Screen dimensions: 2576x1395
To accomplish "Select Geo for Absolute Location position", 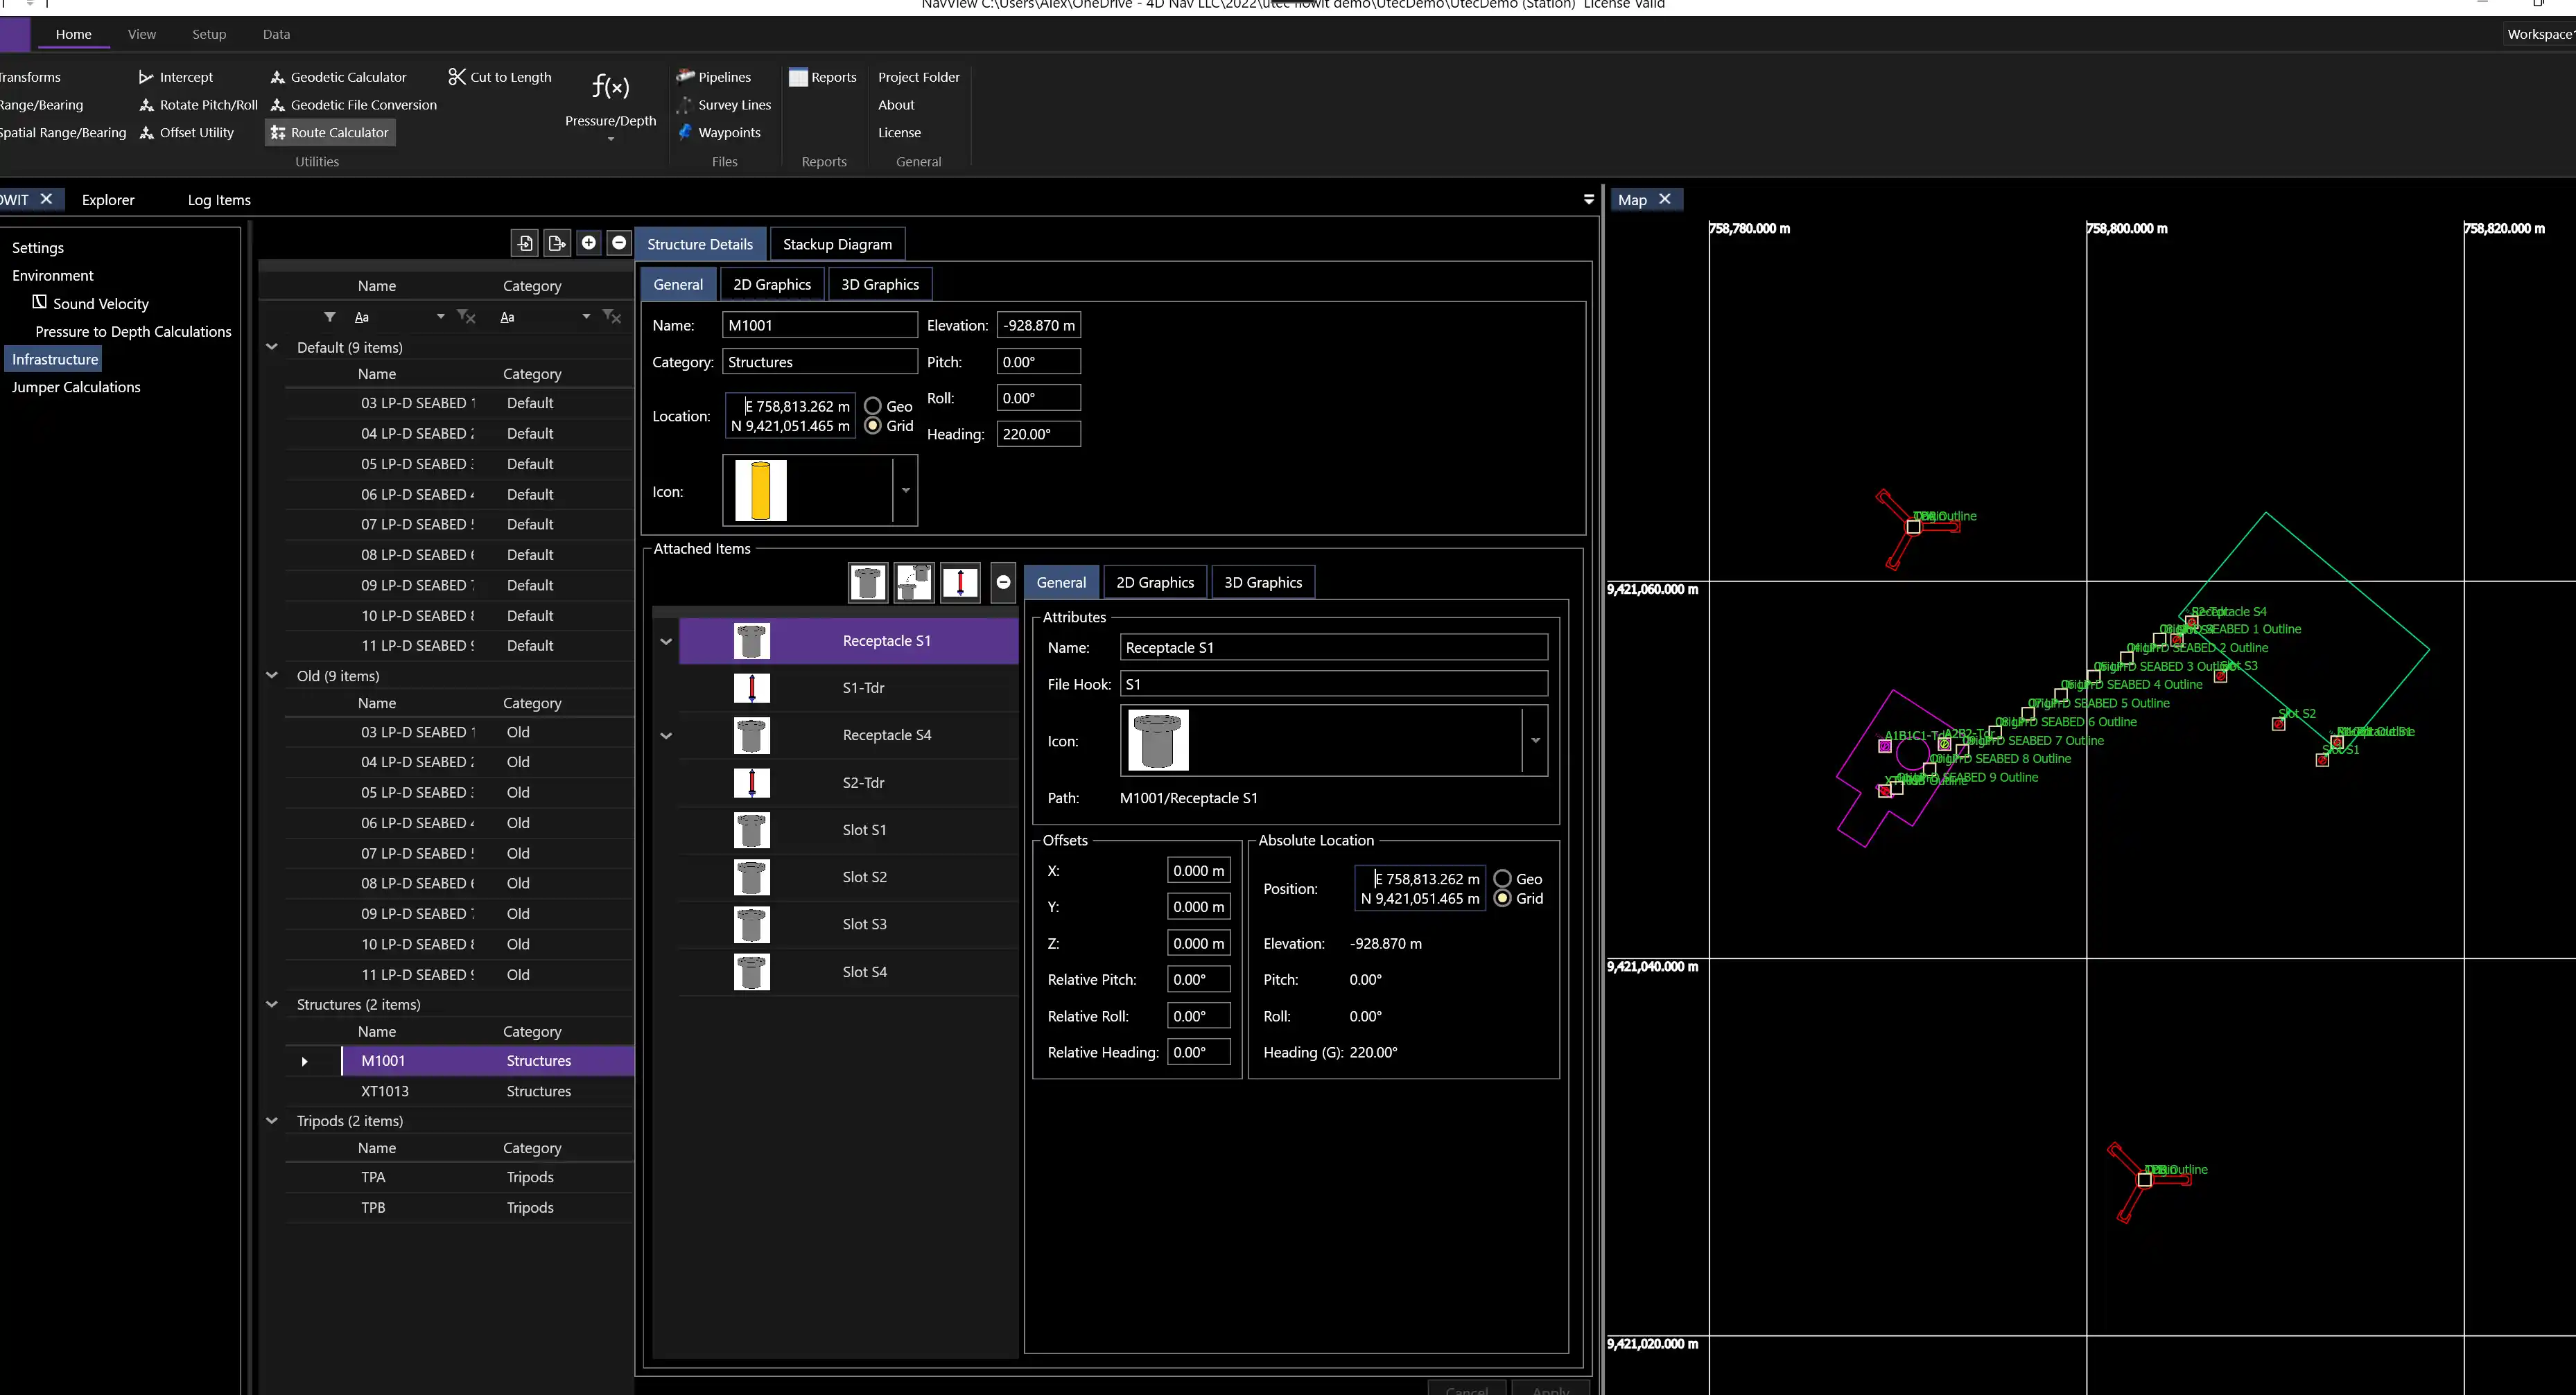I will click(1502, 879).
